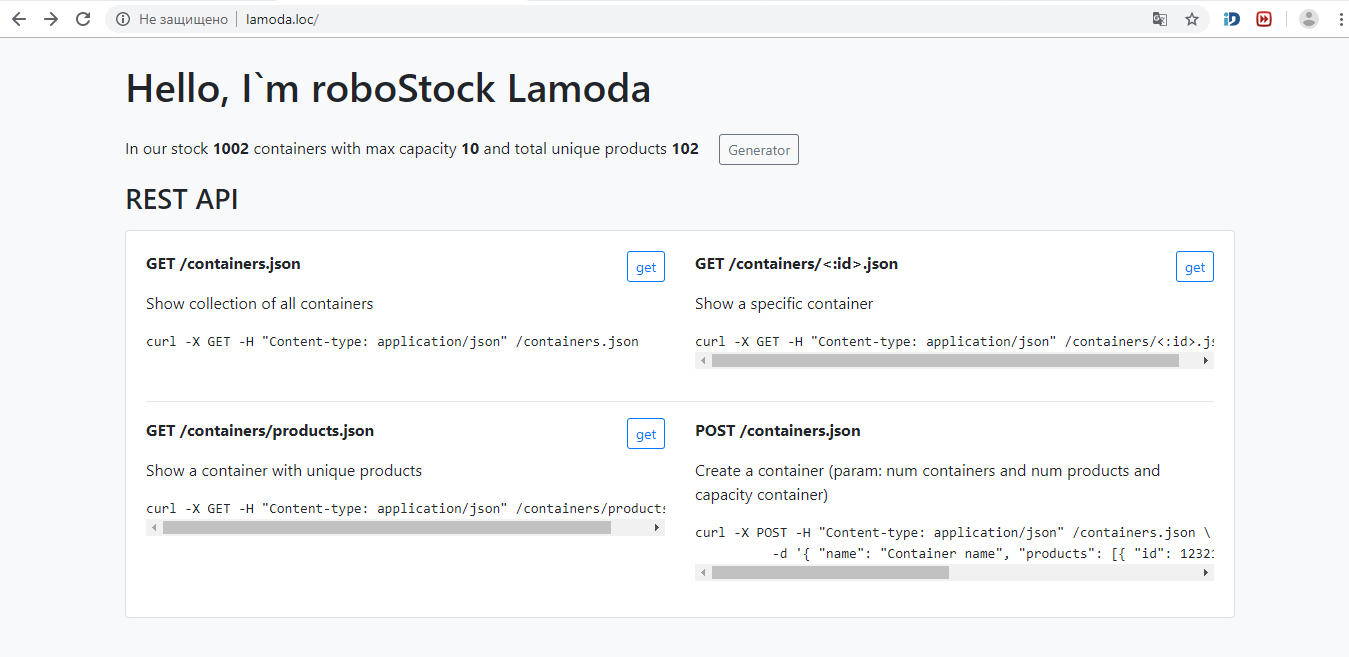Image resolution: width=1349 pixels, height=657 pixels.
Task: Open the site security info icon
Action: point(123,19)
